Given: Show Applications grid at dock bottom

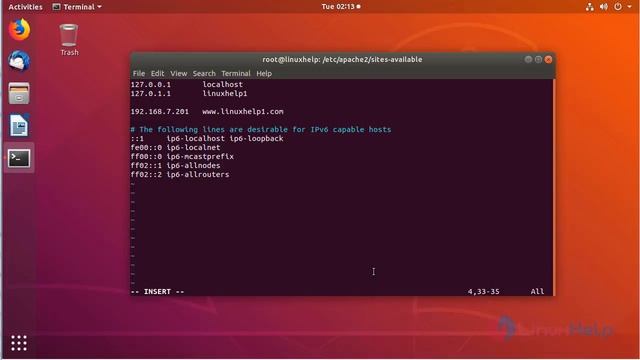Looking at the screenshot, I should point(19,343).
